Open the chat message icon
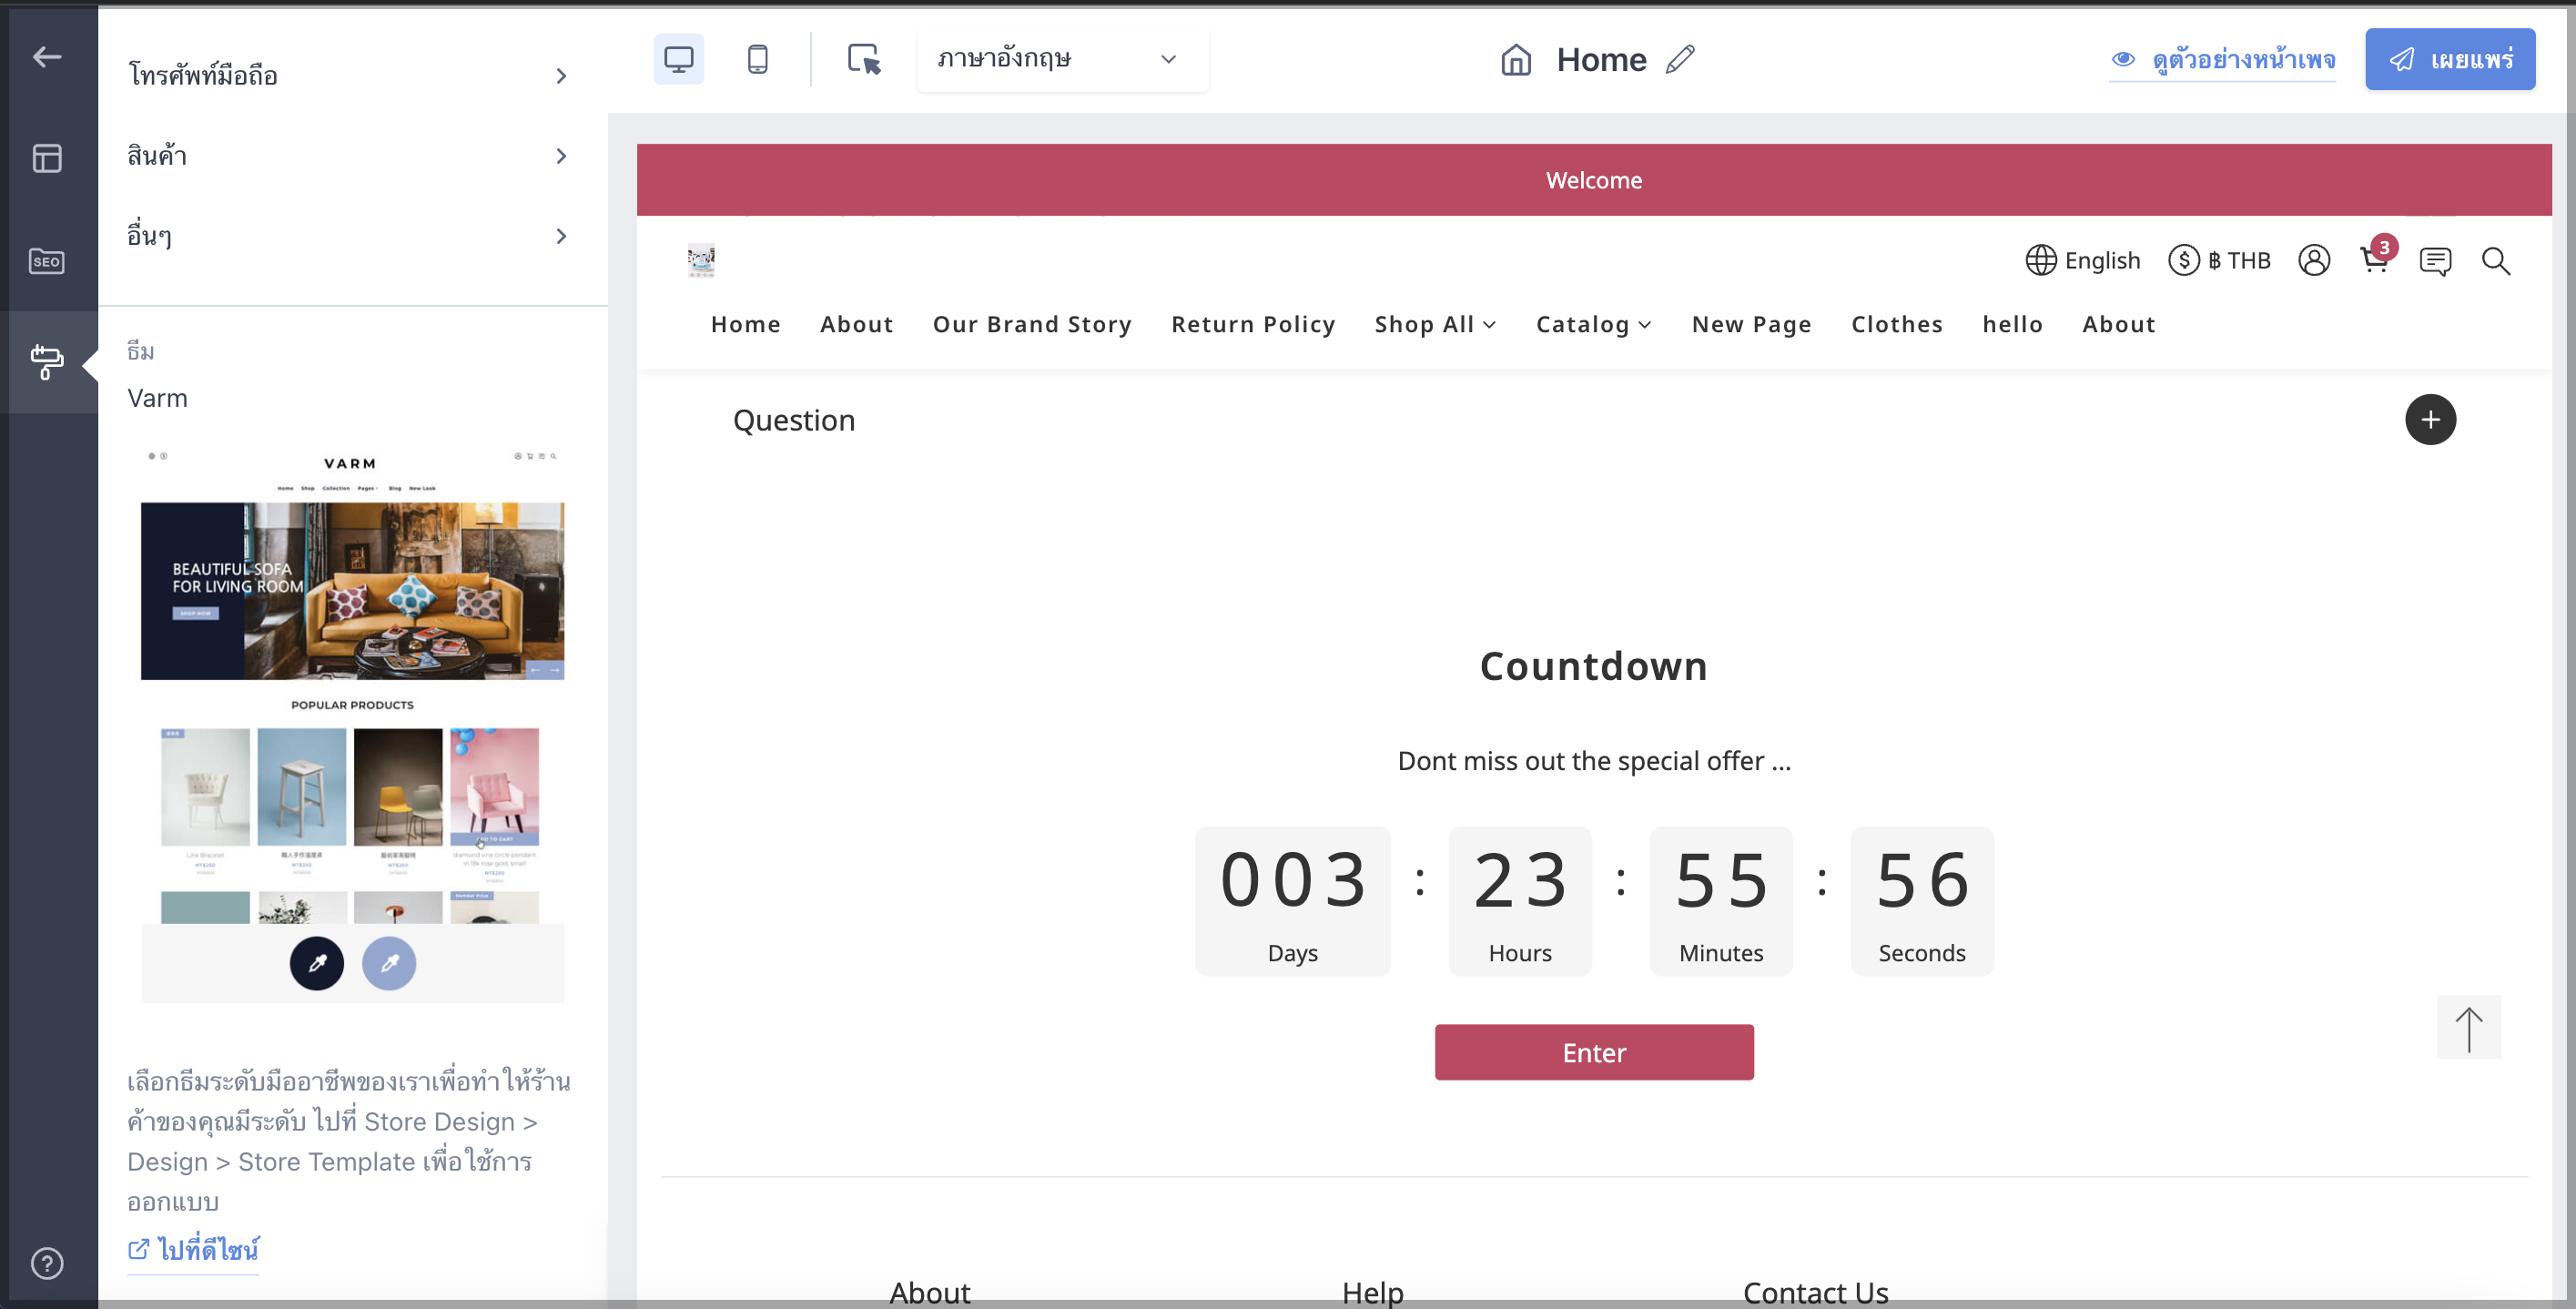This screenshot has width=2576, height=1309. point(2435,261)
